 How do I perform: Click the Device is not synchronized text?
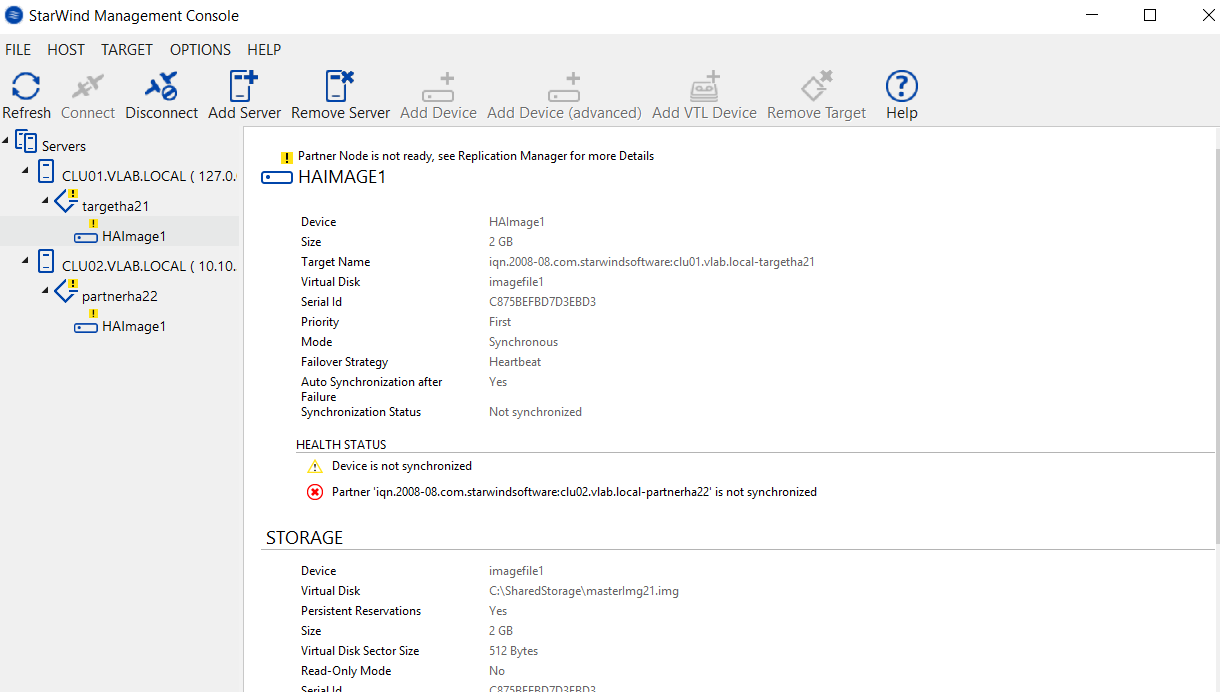402,466
